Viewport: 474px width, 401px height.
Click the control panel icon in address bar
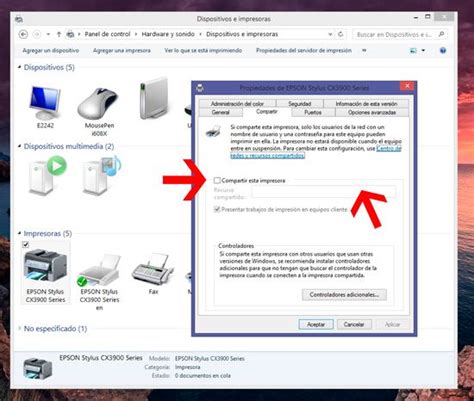tap(70, 34)
